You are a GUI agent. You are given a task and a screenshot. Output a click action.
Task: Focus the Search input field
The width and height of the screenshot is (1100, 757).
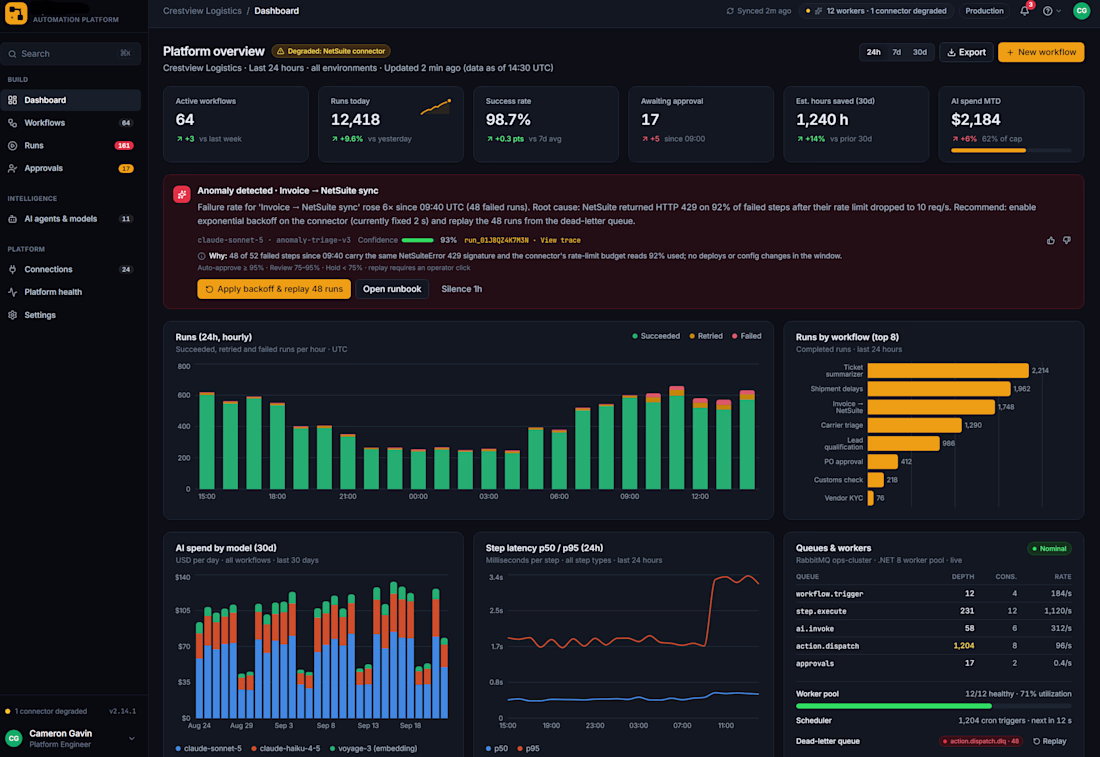(x=70, y=54)
